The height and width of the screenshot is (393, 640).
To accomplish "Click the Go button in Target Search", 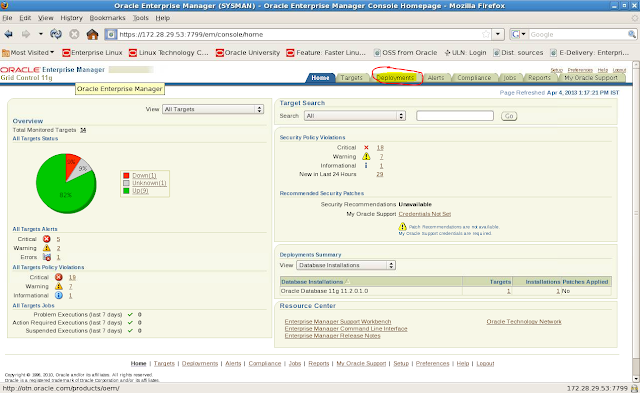I will point(509,116).
